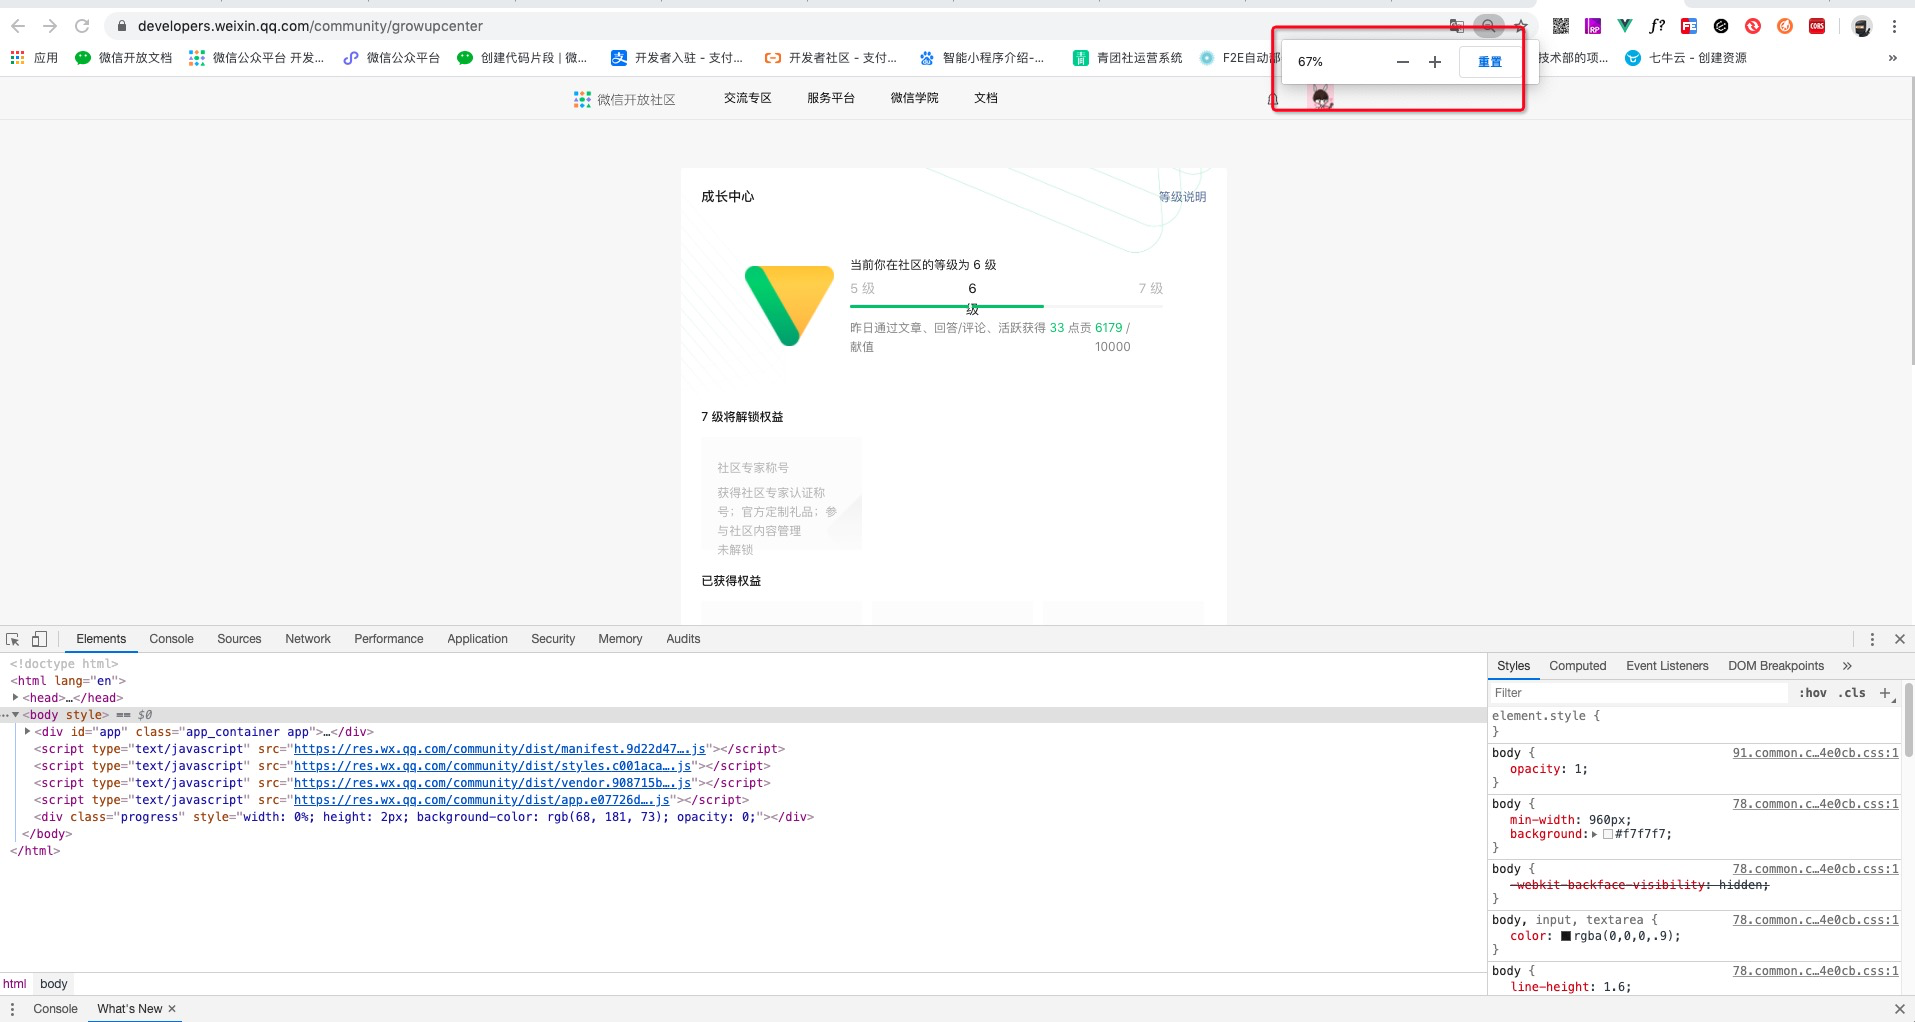The width and height of the screenshot is (1915, 1022).
Task: Switch to the Computed tab in styles pane
Action: click(x=1578, y=666)
